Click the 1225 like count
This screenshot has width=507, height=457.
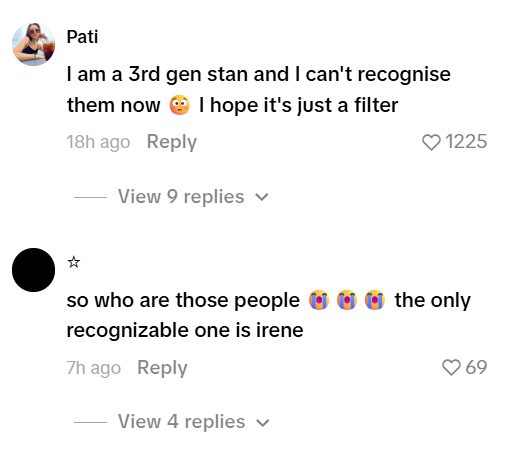pyautogui.click(x=466, y=142)
